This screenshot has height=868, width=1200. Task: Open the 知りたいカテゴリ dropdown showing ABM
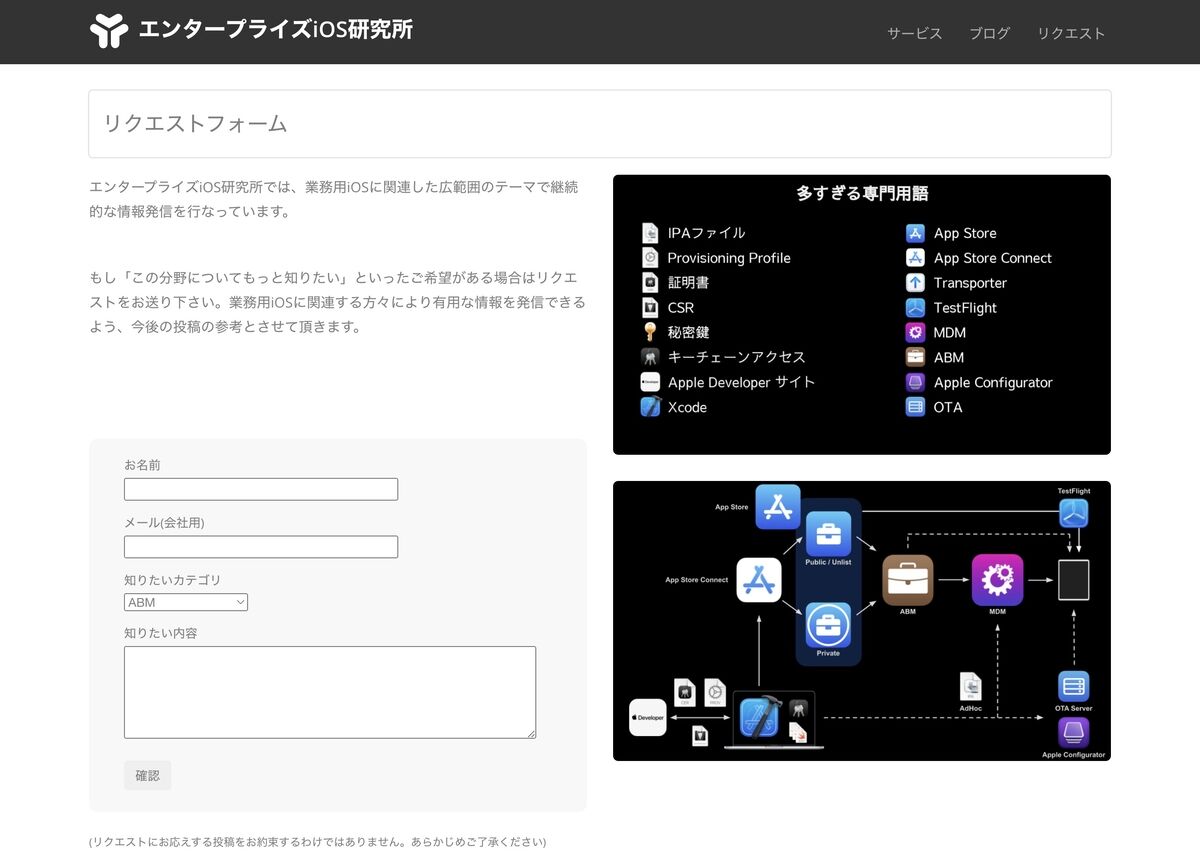(186, 602)
